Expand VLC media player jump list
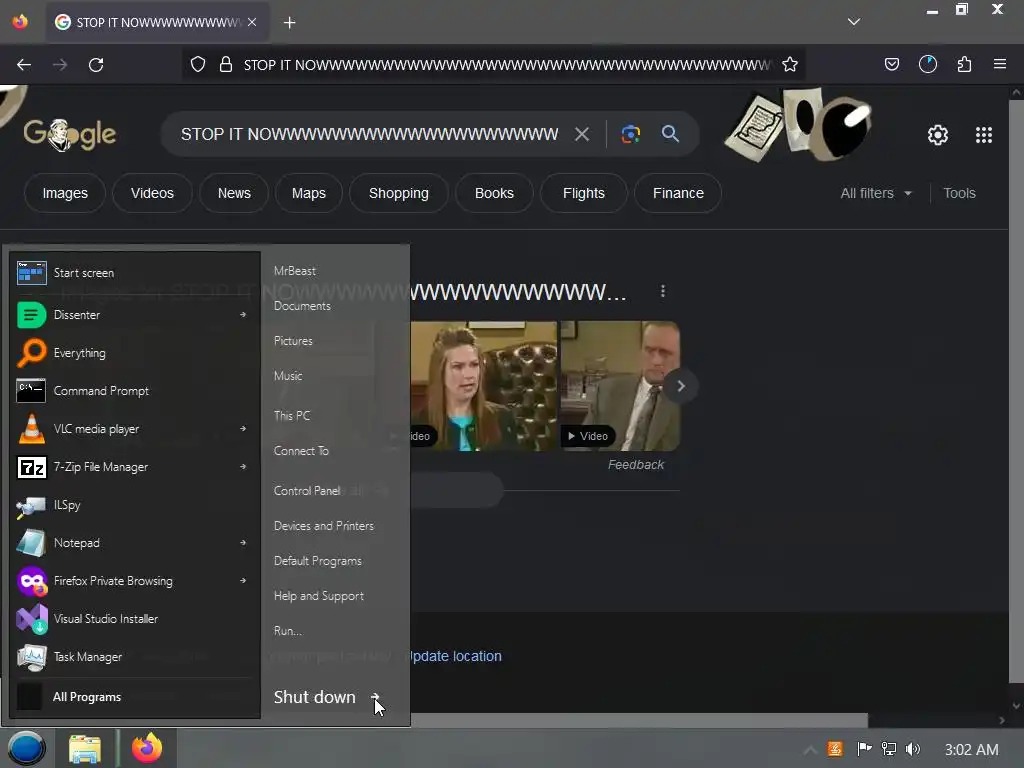The height and width of the screenshot is (768, 1024). (243, 428)
